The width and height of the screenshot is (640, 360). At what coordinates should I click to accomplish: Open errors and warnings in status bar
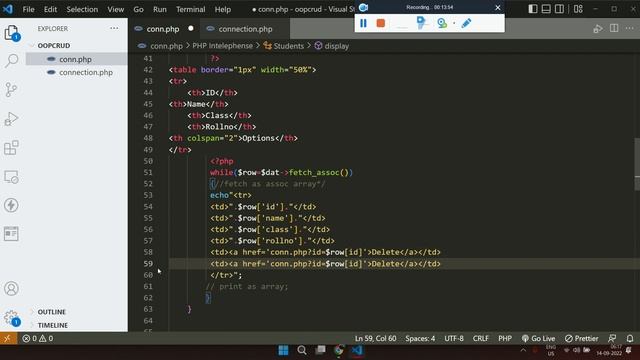pyautogui.click(x=38, y=338)
